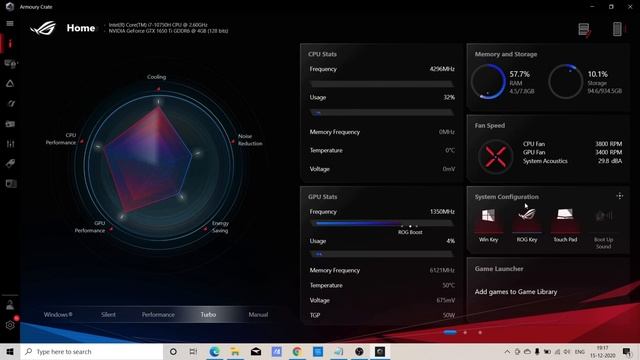Go to second dashboard page dot
The height and width of the screenshot is (360, 640).
pos(465,332)
